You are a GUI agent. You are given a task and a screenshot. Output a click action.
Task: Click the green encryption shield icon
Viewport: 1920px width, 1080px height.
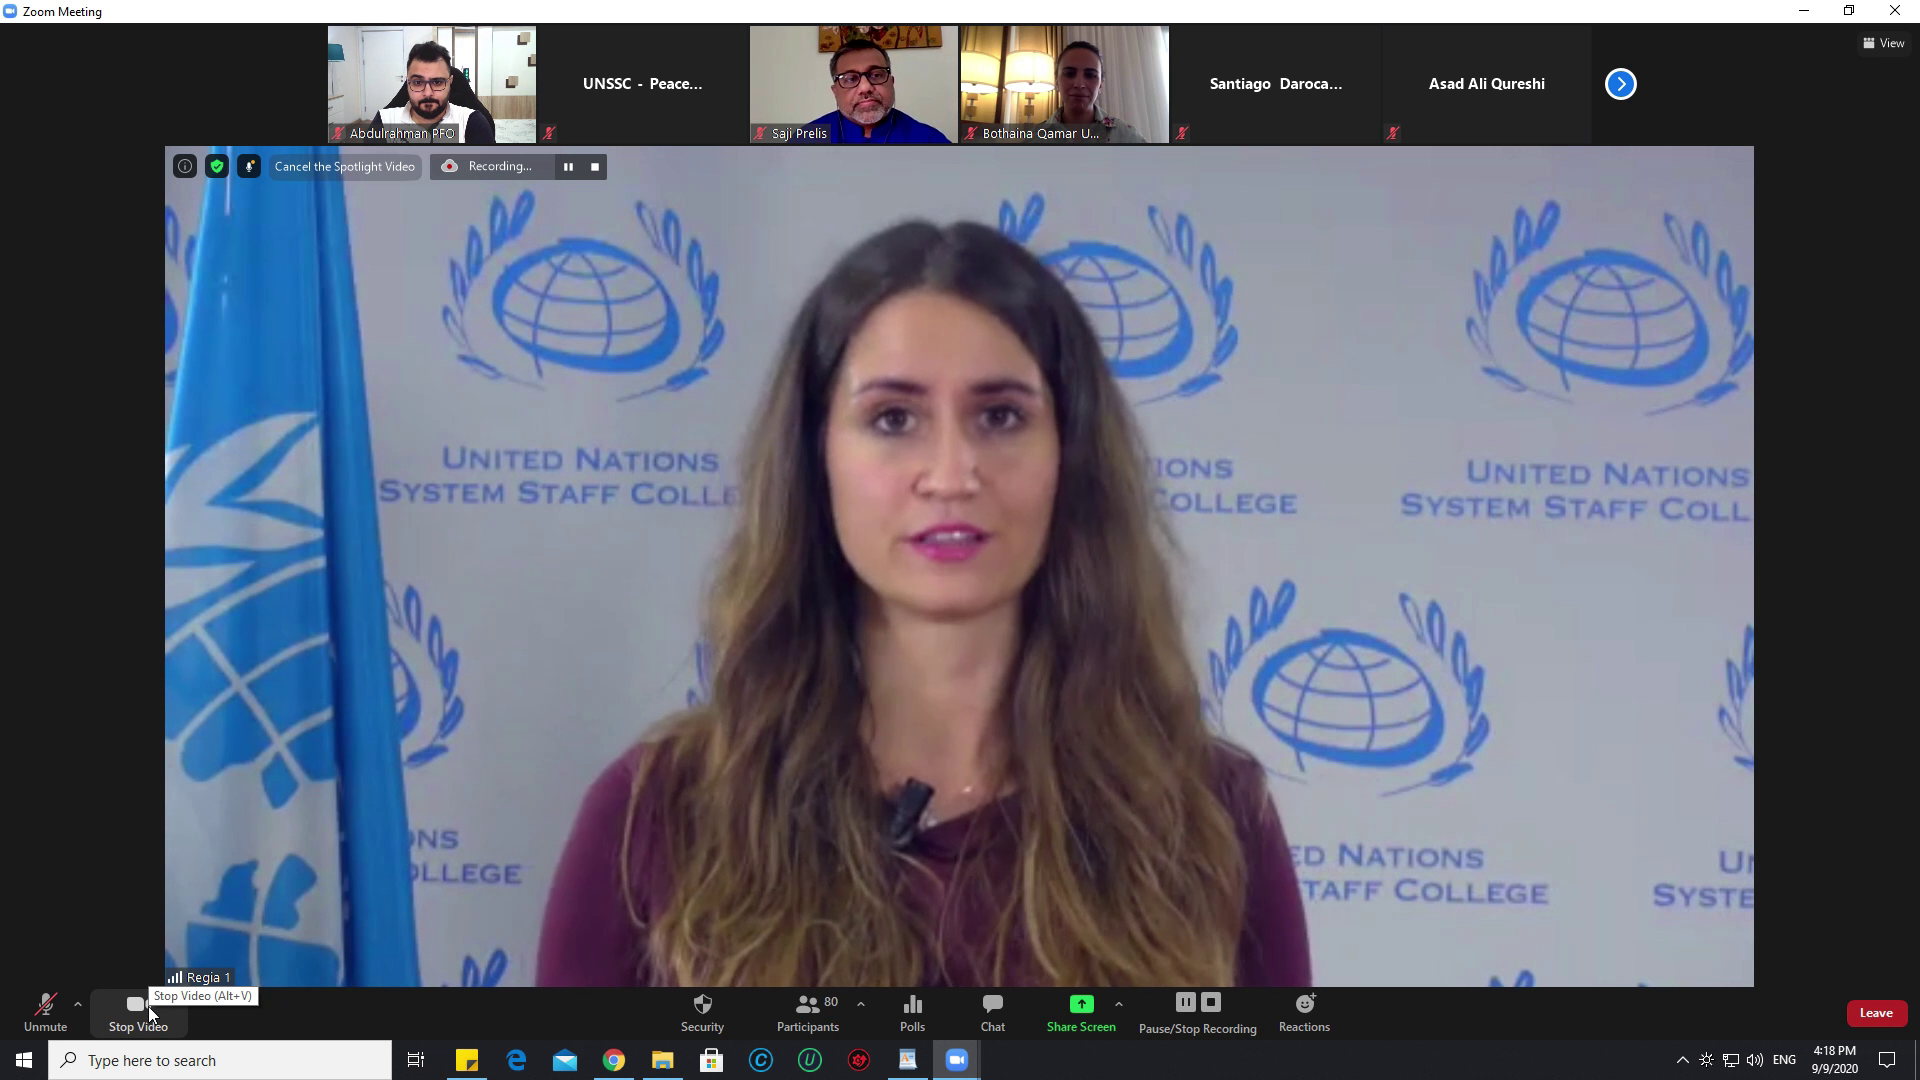click(217, 167)
